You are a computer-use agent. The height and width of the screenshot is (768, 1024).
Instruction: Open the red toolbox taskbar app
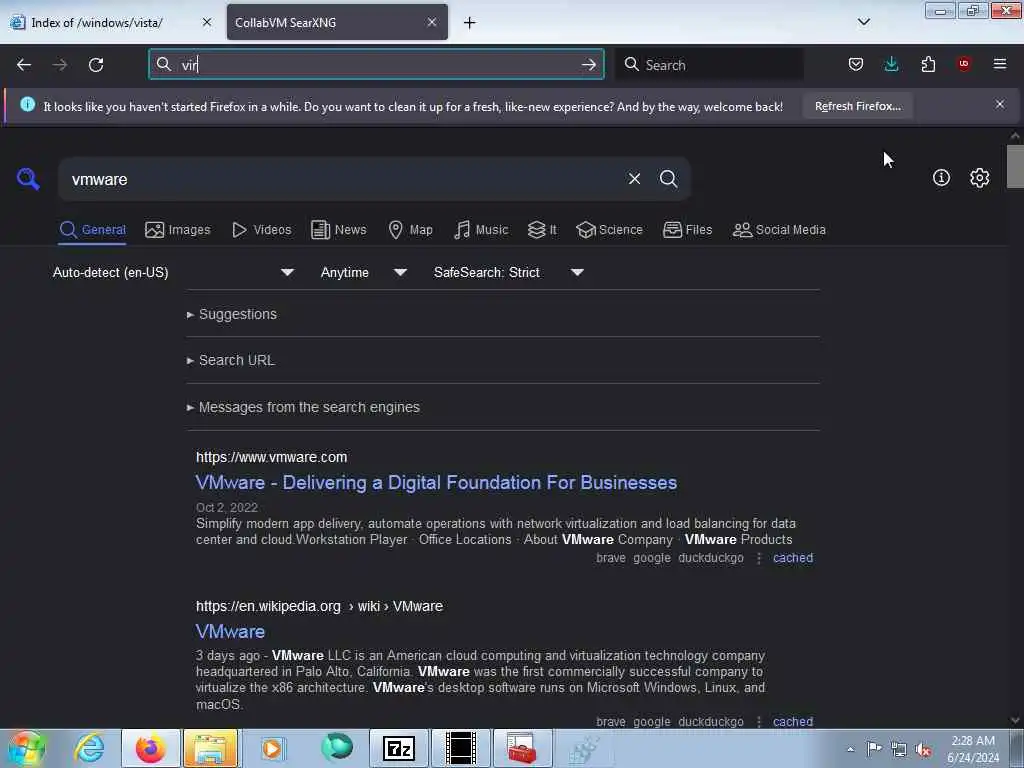click(x=522, y=748)
